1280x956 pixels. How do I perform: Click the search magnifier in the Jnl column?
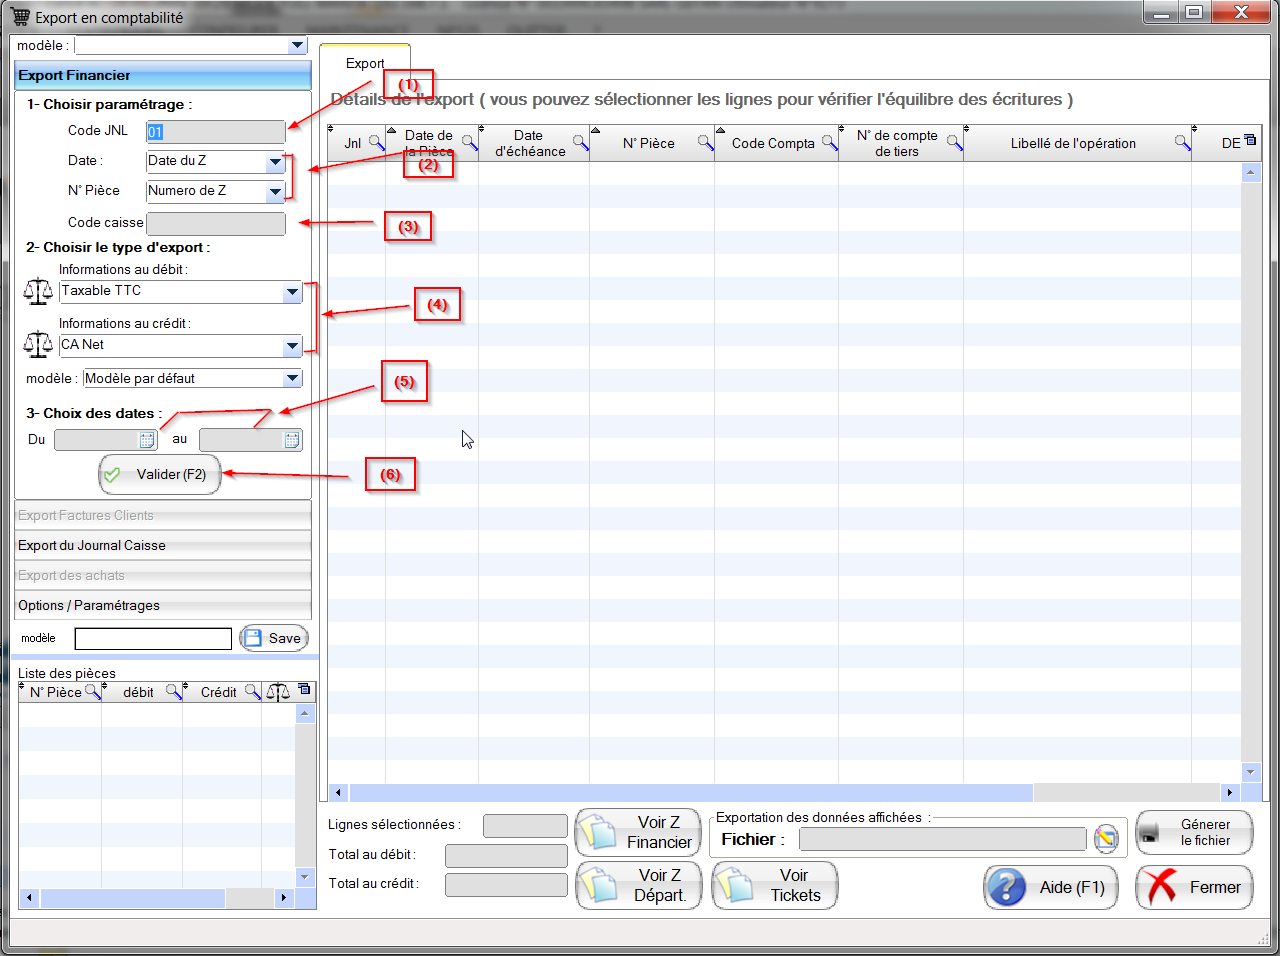point(376,143)
